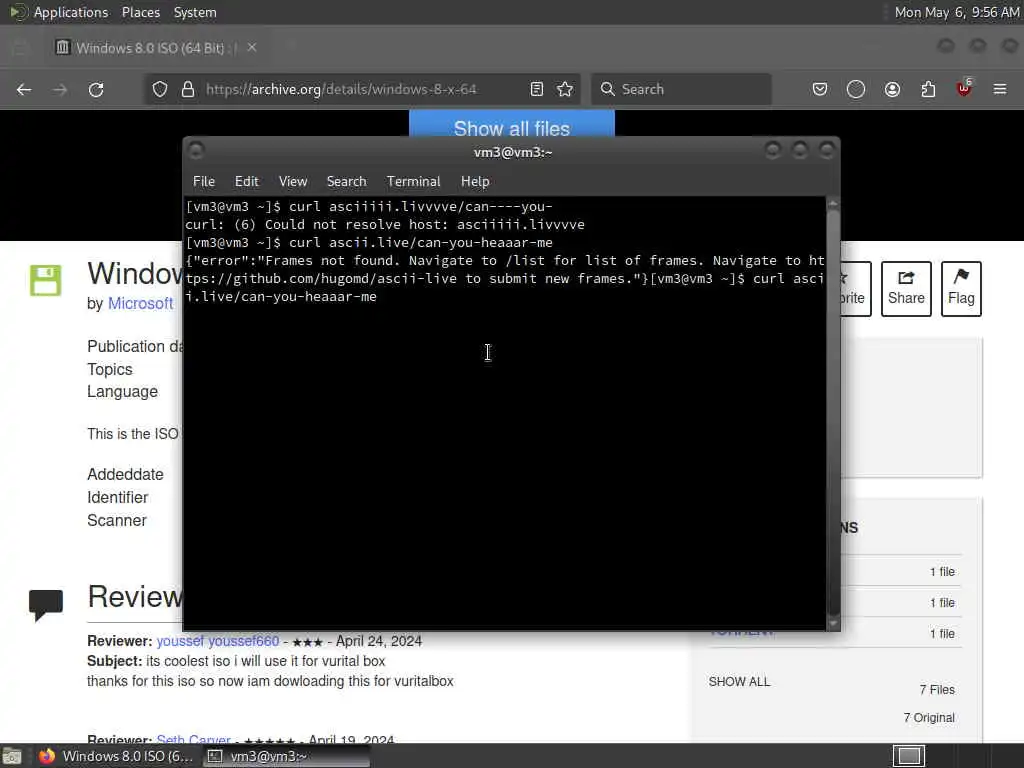Image resolution: width=1024 pixels, height=768 pixels.
Task: Open the tracking protection shield icon
Action: coord(160,89)
